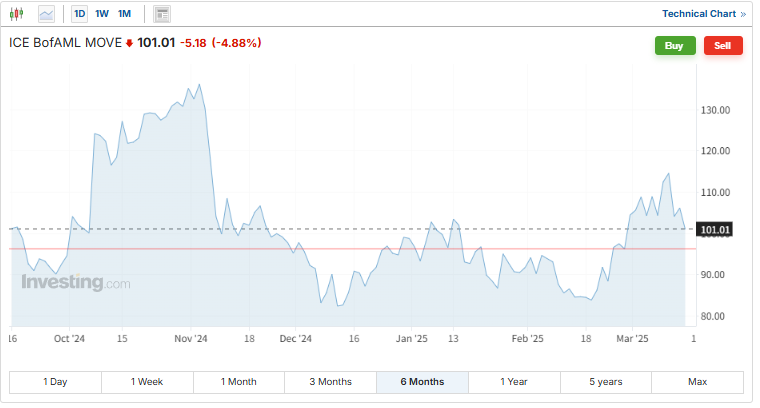760x408 pixels.
Task: Open the chart news/table icon
Action: [162, 14]
